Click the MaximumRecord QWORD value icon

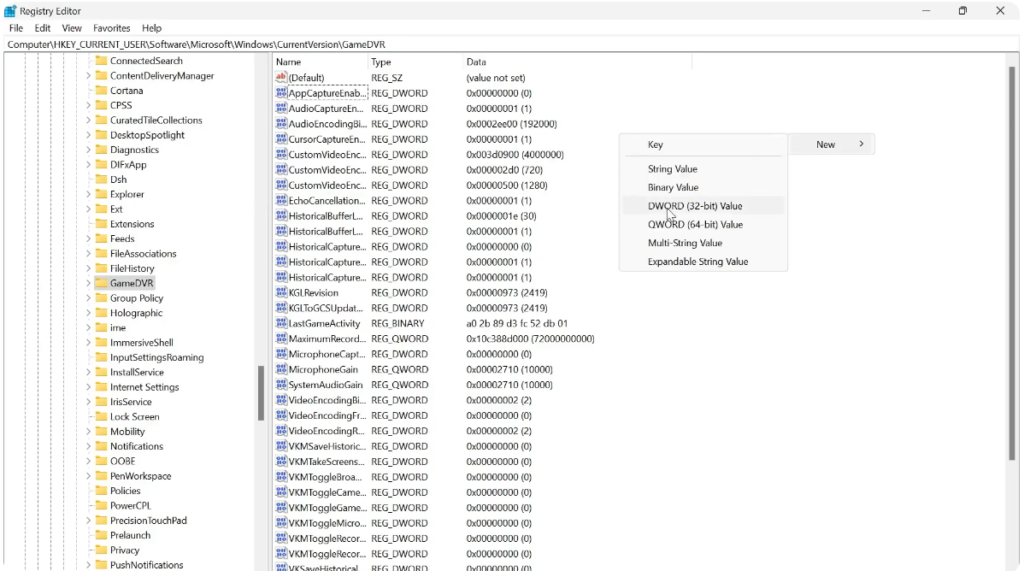coord(281,338)
